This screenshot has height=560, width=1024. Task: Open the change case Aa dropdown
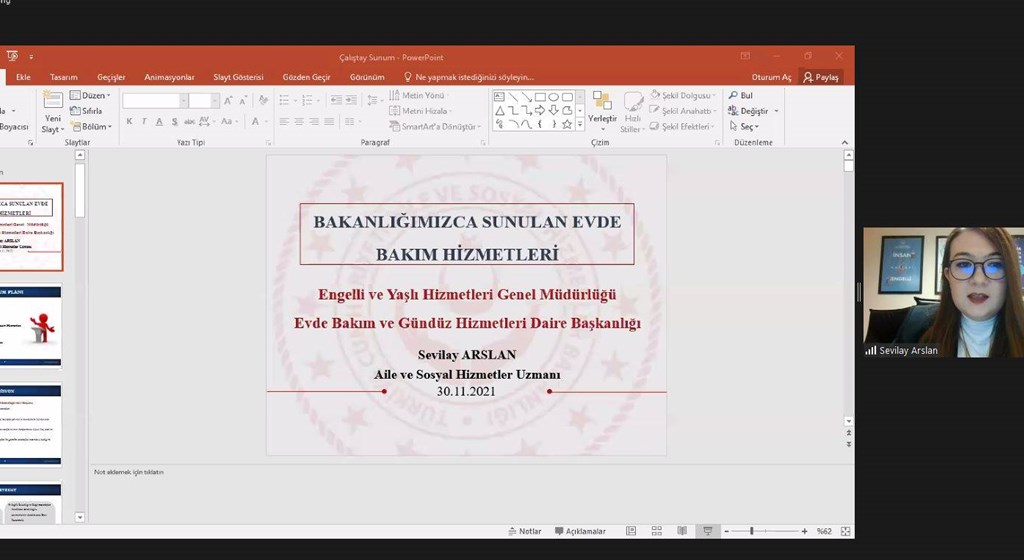coord(228,121)
